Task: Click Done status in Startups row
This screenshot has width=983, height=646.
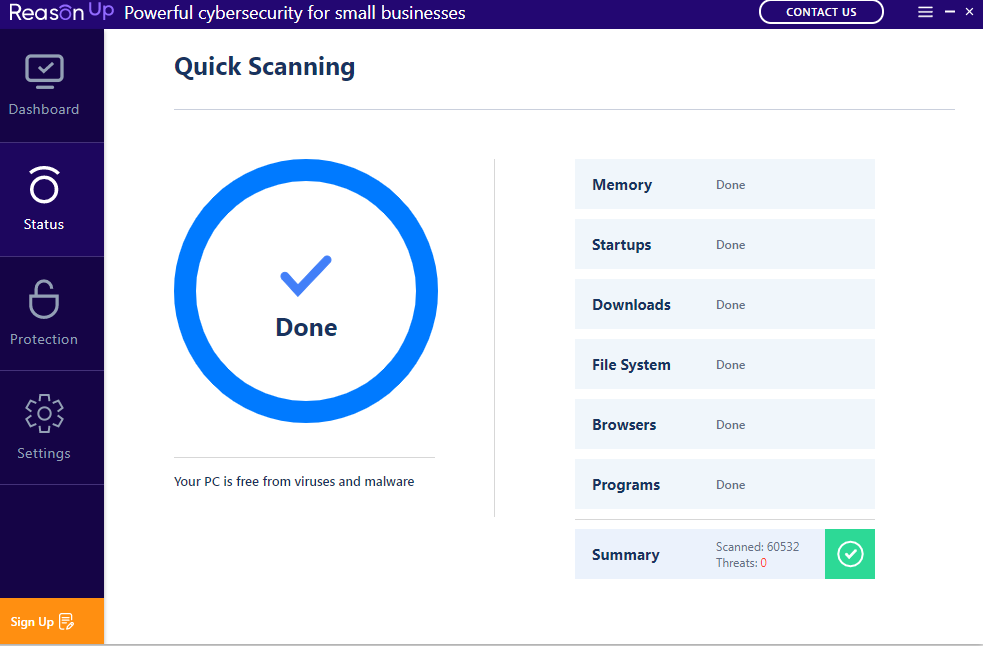Action: click(730, 245)
